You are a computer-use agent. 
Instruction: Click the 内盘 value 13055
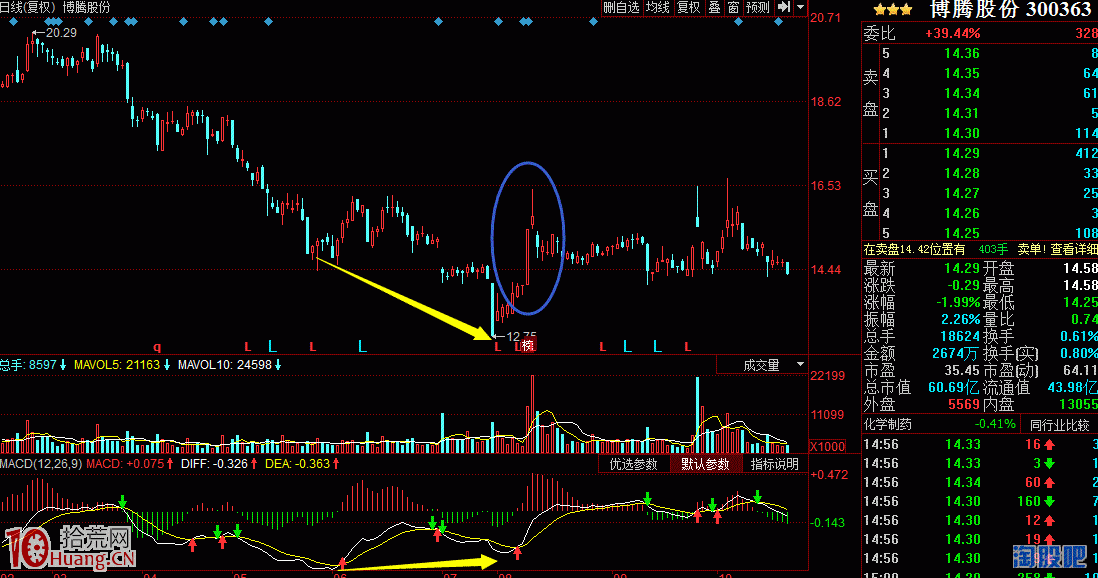point(1078,404)
